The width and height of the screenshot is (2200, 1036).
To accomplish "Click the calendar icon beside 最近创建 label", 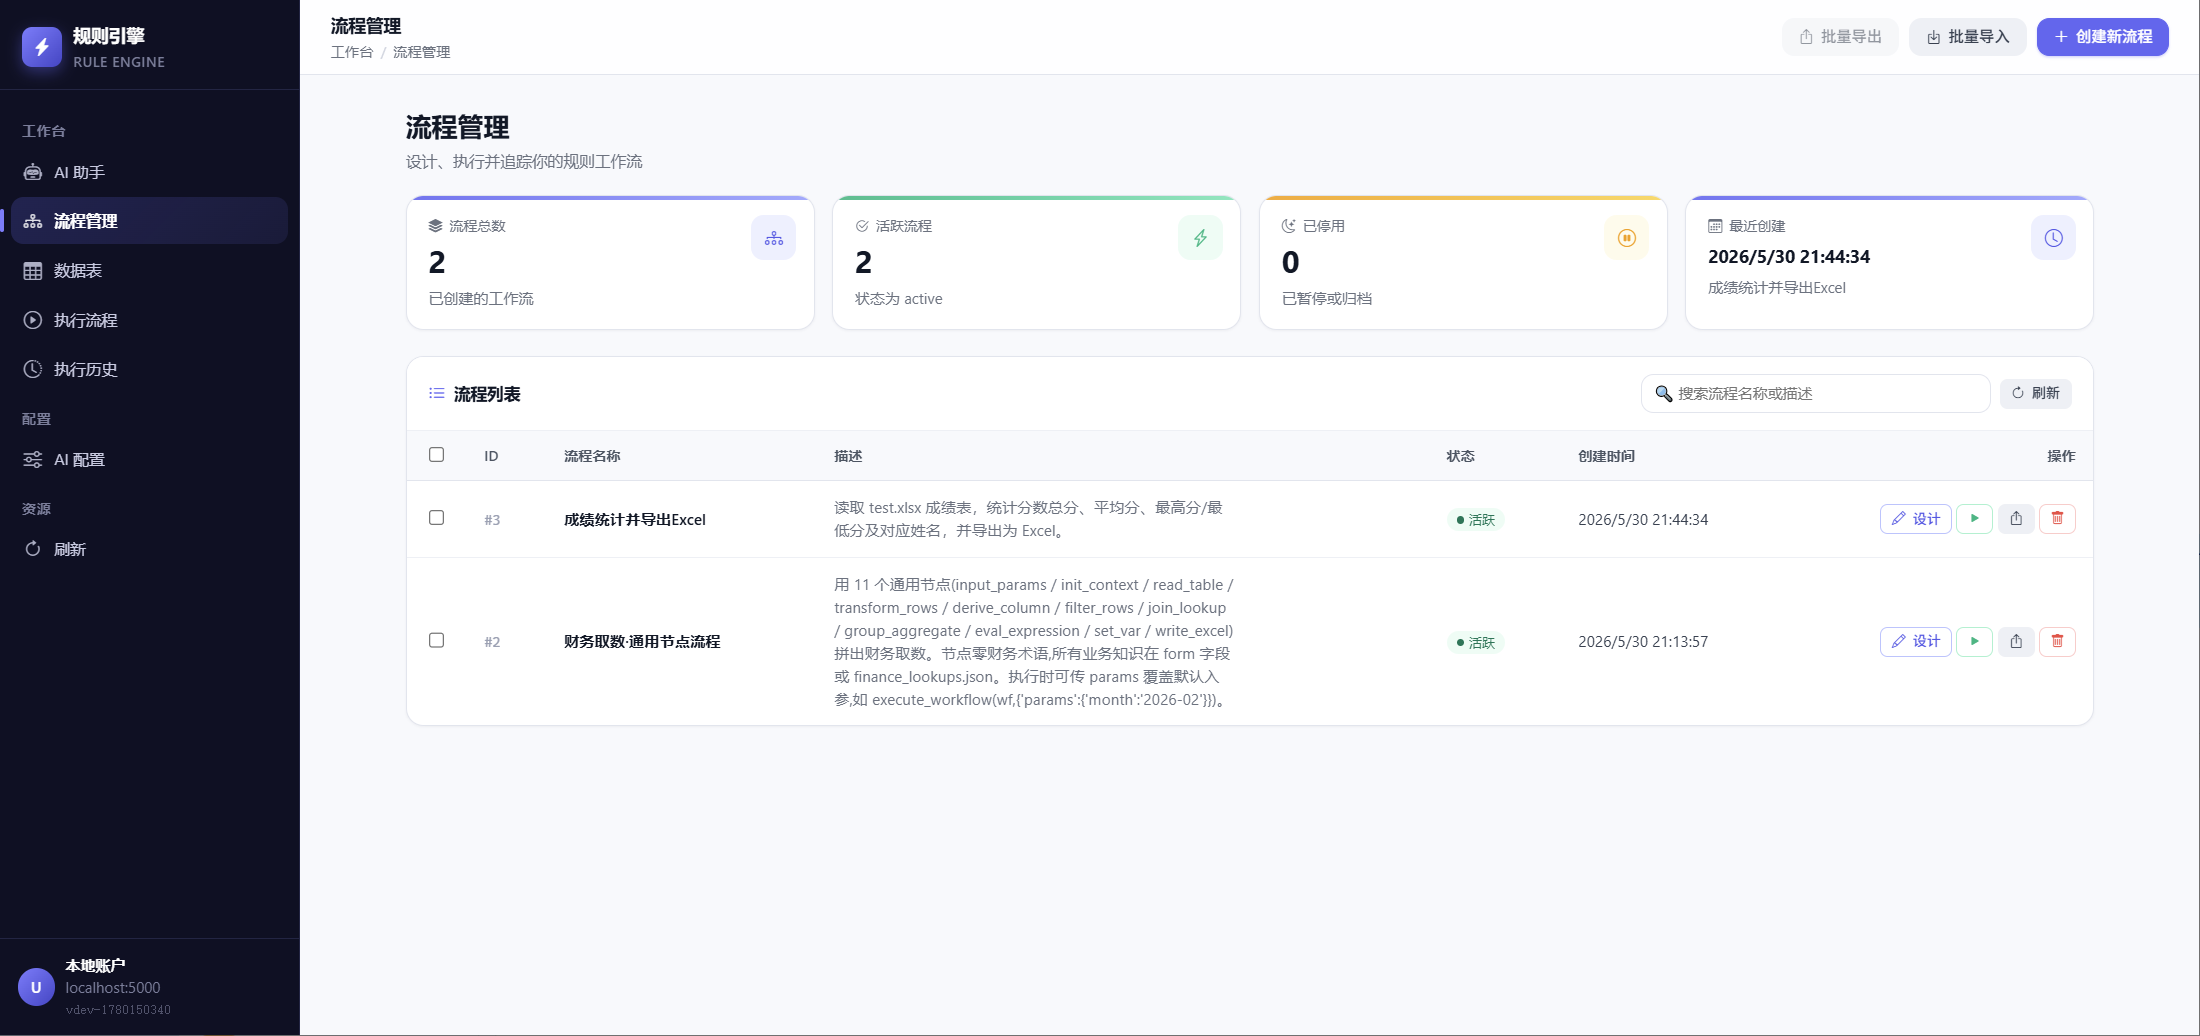I will coord(1715,226).
